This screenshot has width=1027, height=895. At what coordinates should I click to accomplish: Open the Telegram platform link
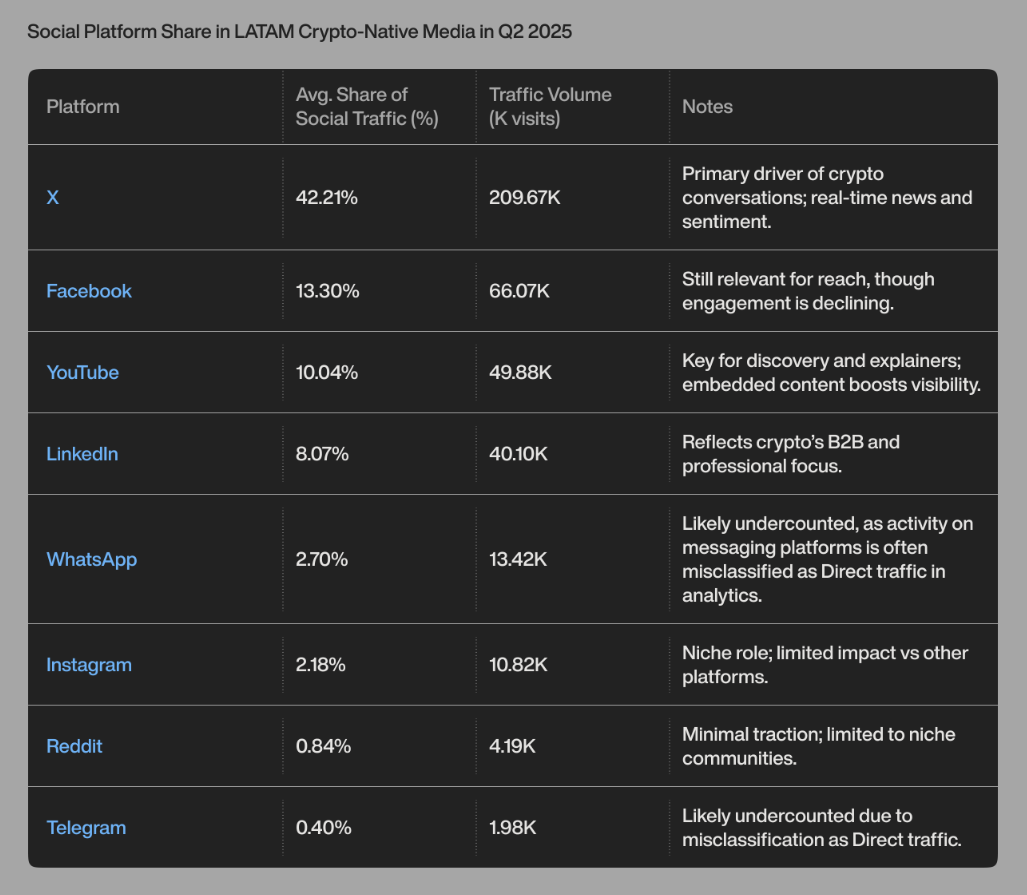coord(86,828)
